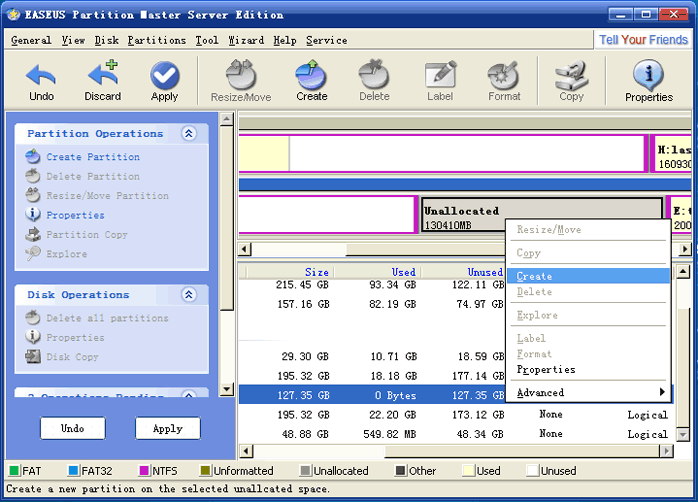Screen dimensions: 698x502
Task: Click the Resize/Move Partition sidebar icon
Action: pyautogui.click(x=32, y=195)
